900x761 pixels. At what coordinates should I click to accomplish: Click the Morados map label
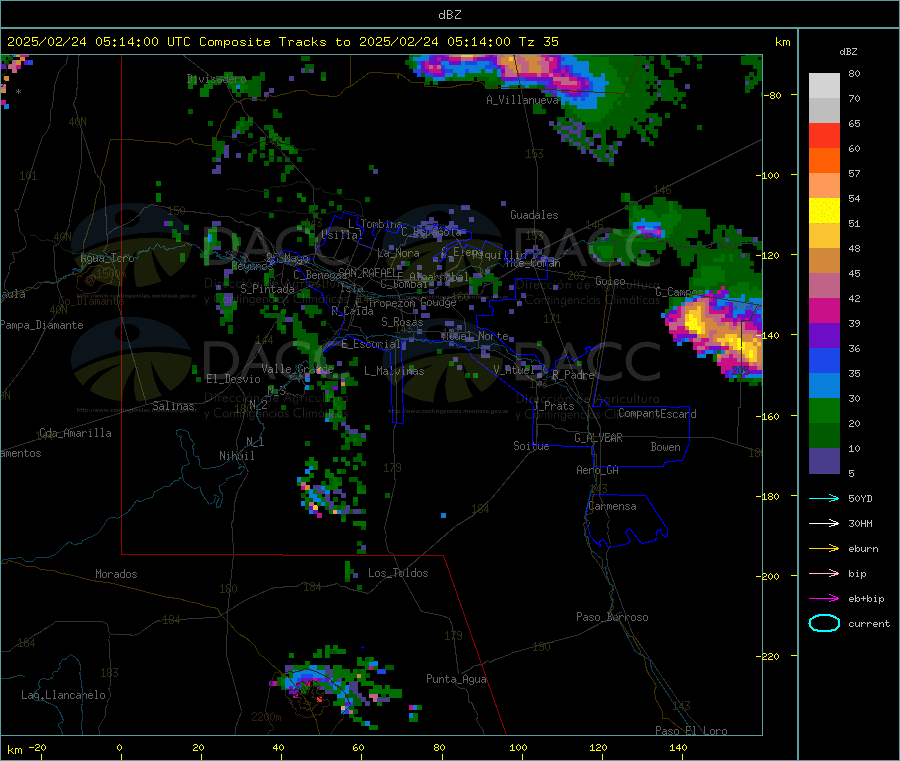[x=116, y=574]
